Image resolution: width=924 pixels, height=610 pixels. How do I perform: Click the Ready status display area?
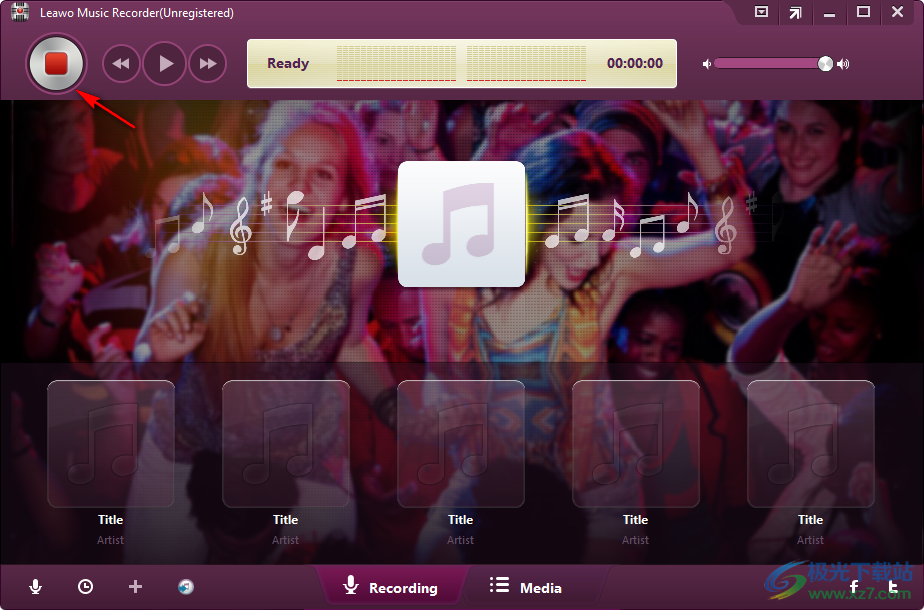(288, 63)
